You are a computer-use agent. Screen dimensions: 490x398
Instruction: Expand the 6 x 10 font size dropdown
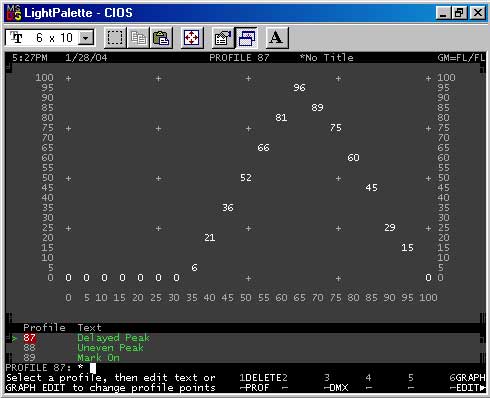pyautogui.click(x=86, y=38)
